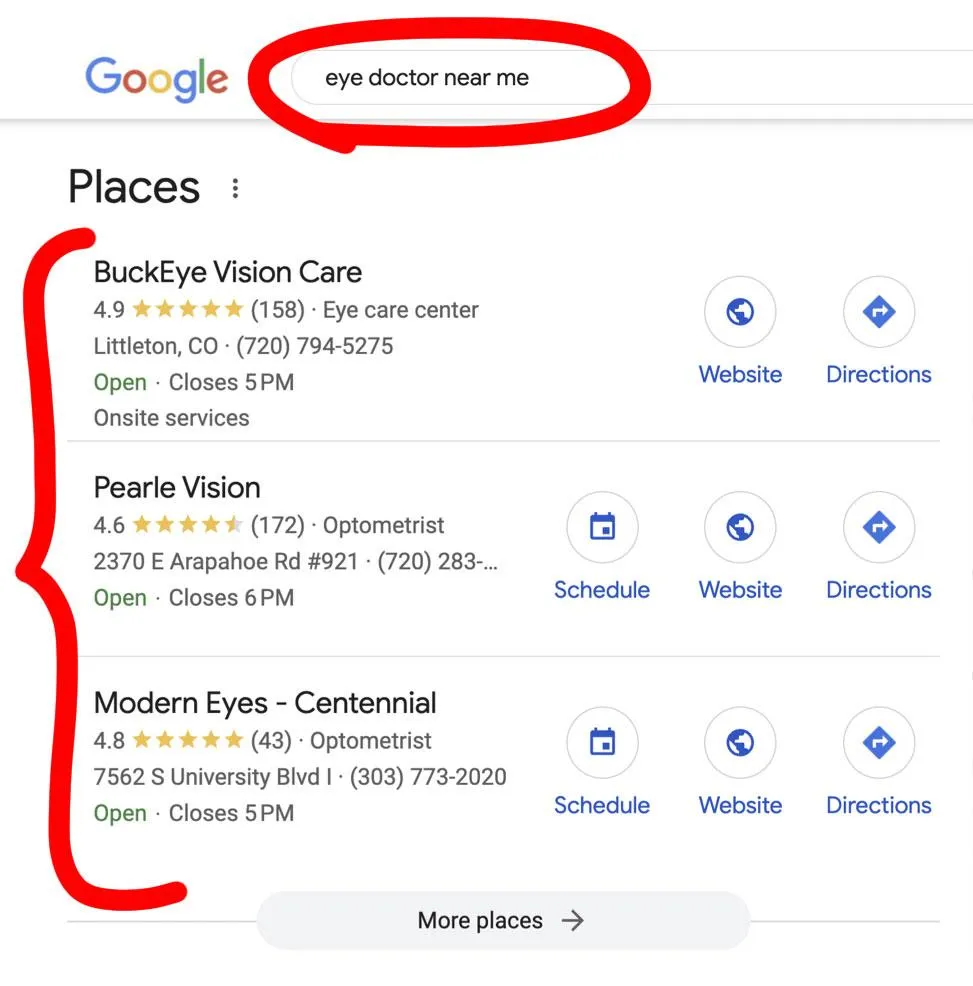The height and width of the screenshot is (986, 973).
Task: Click Modern Eyes 43 reviews rating
Action: point(271,741)
